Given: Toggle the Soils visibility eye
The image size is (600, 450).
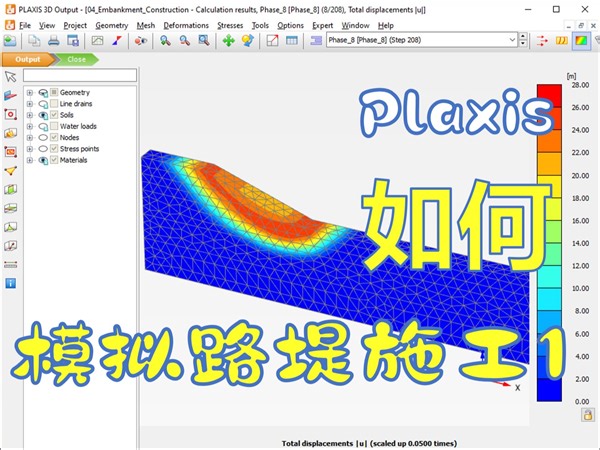Looking at the screenshot, I should [x=43, y=115].
